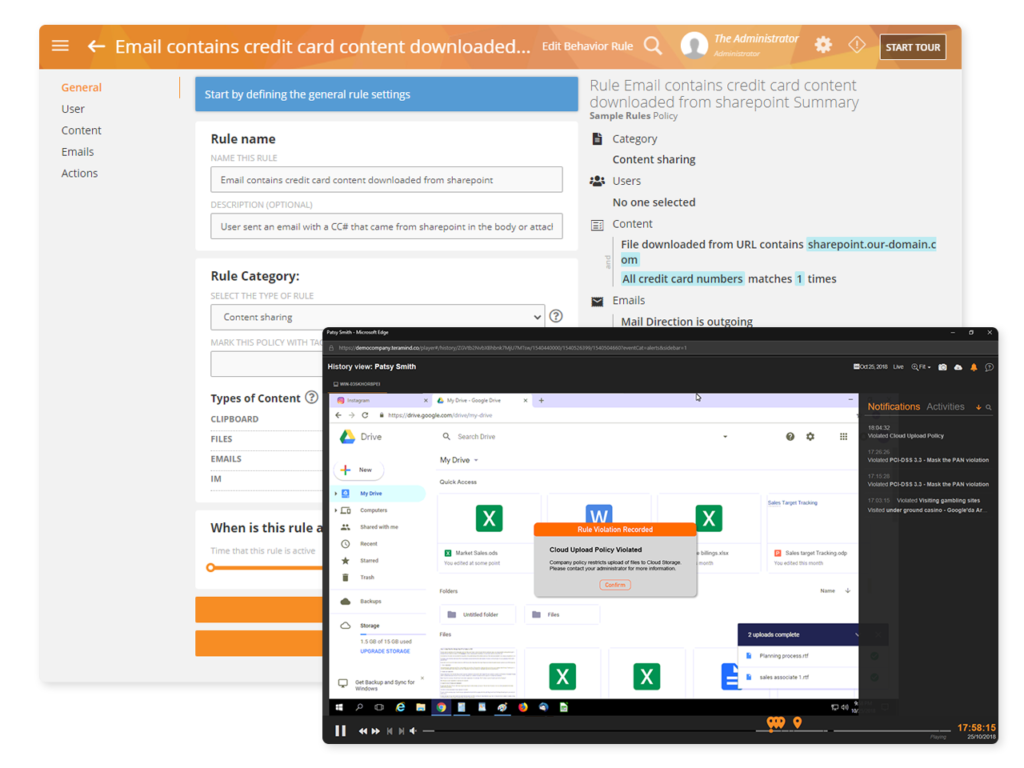Pause the session recording playback
Image resolution: width=1024 pixels, height=768 pixels.
[340, 731]
